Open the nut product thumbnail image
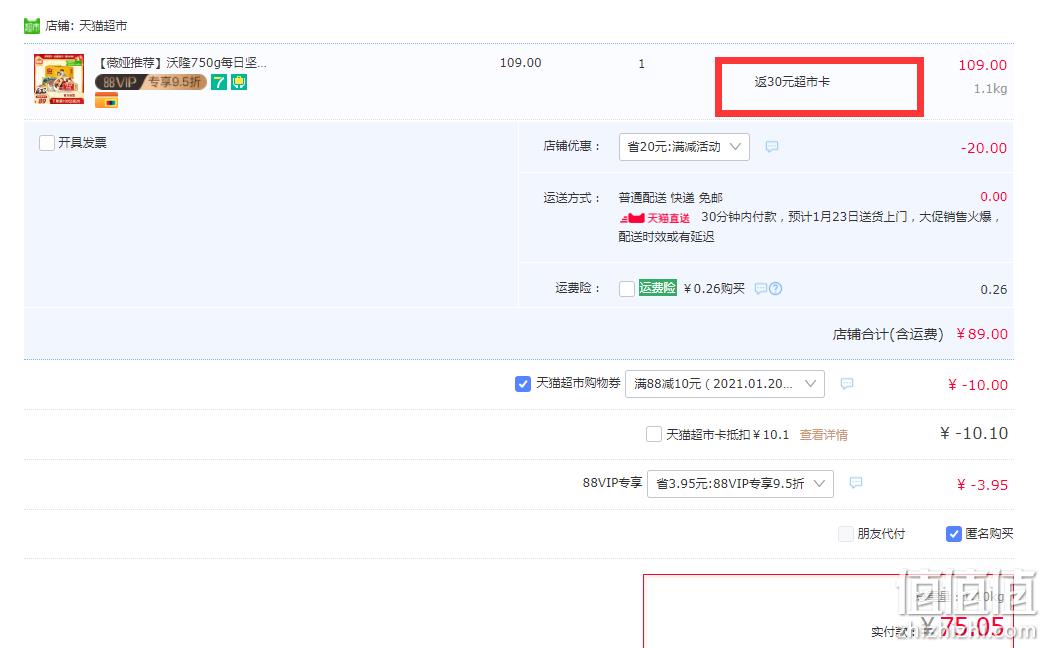This screenshot has width=1046, height=648. (59, 79)
